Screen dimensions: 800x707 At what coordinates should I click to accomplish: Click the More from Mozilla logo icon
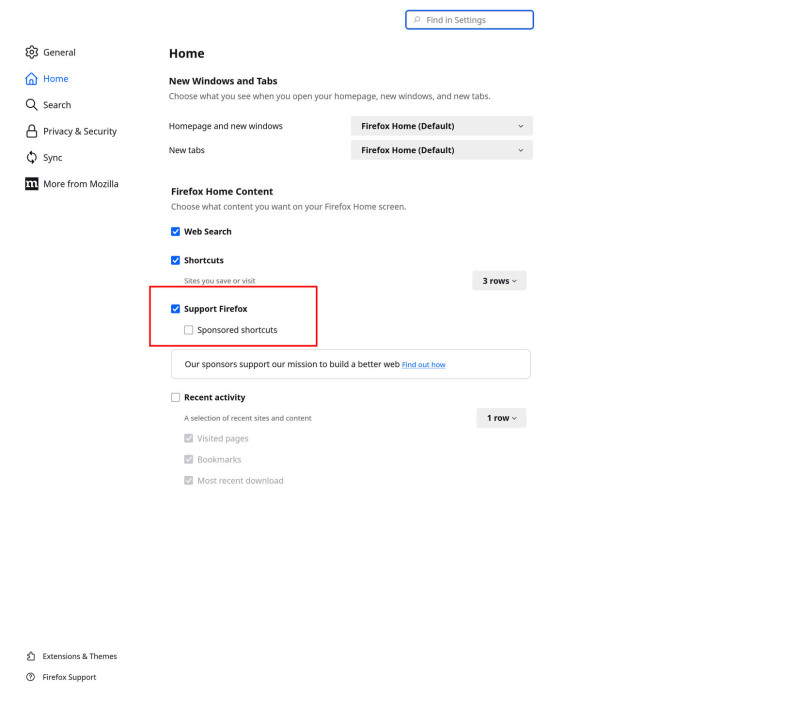pyautogui.click(x=32, y=184)
